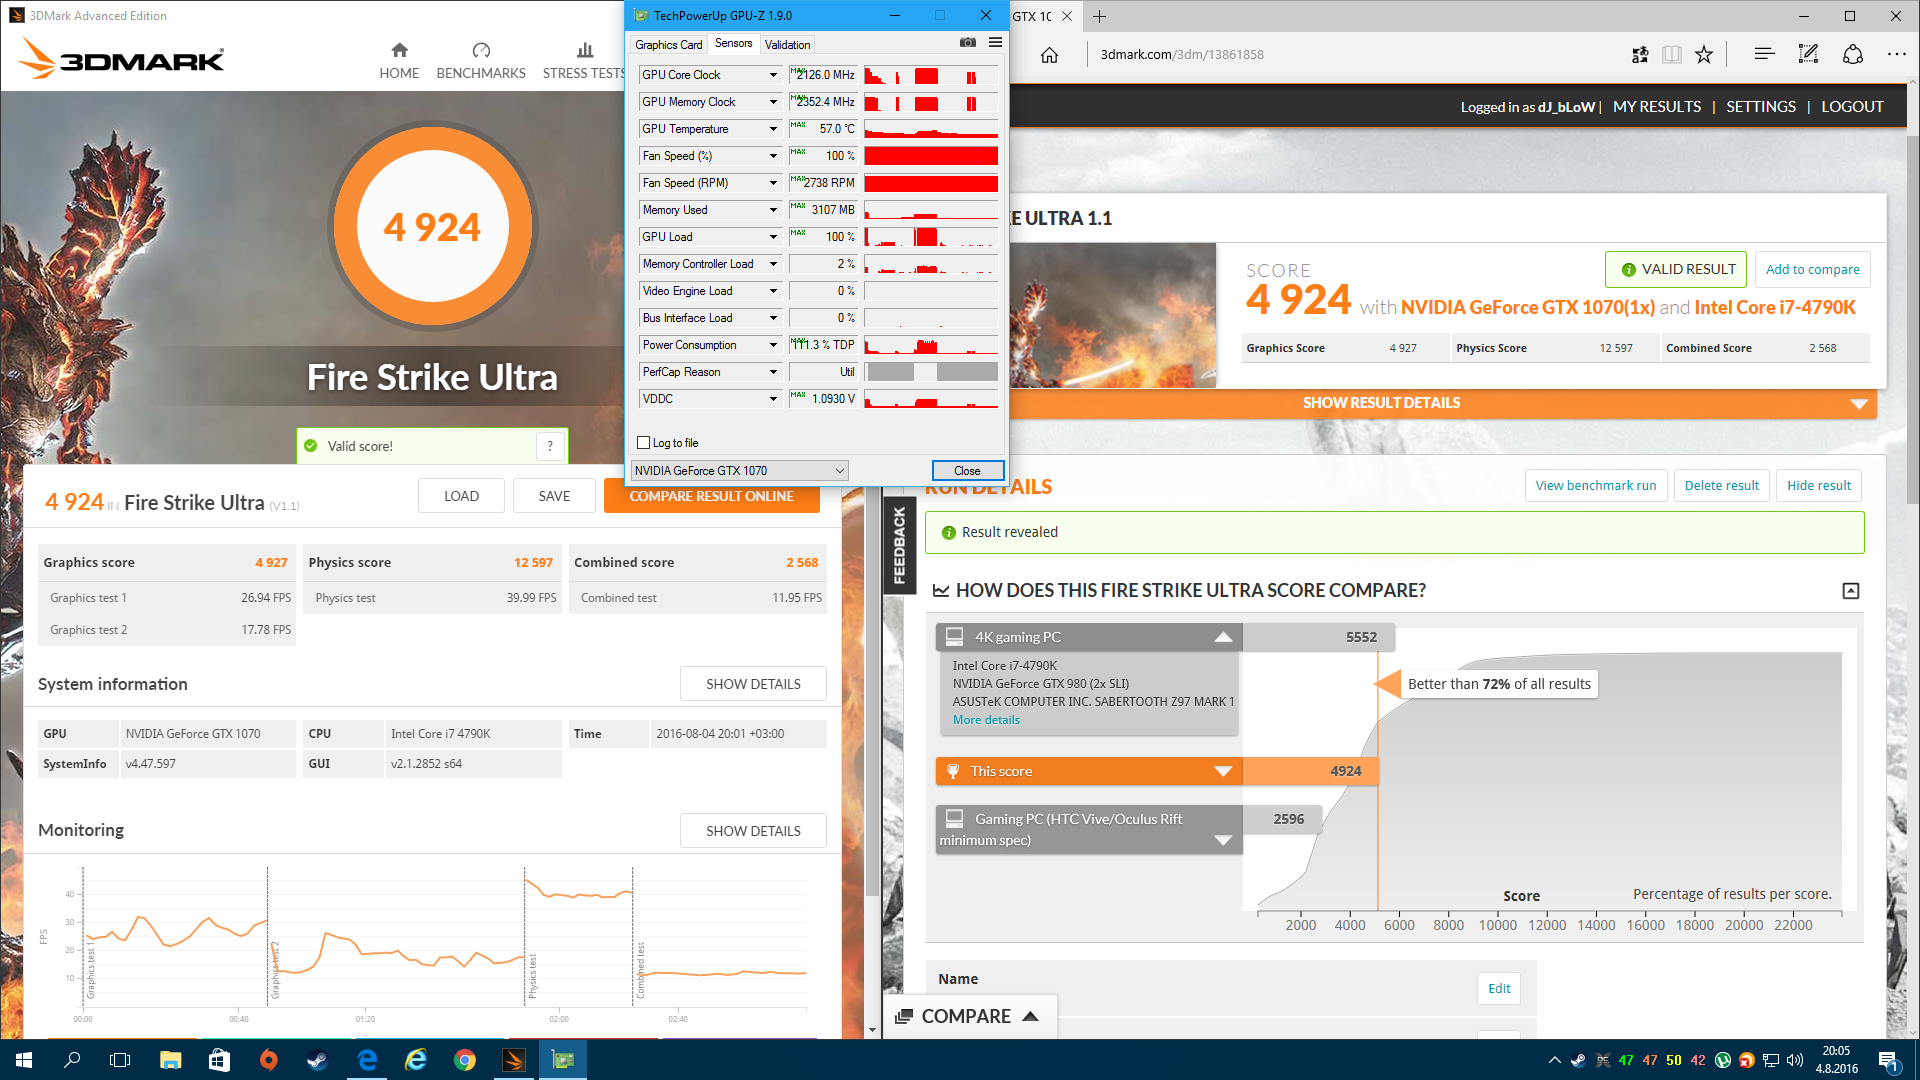This screenshot has height=1080, width=1920.
Task: Click COMPARE RESULT ONLINE button
Action: click(x=712, y=497)
